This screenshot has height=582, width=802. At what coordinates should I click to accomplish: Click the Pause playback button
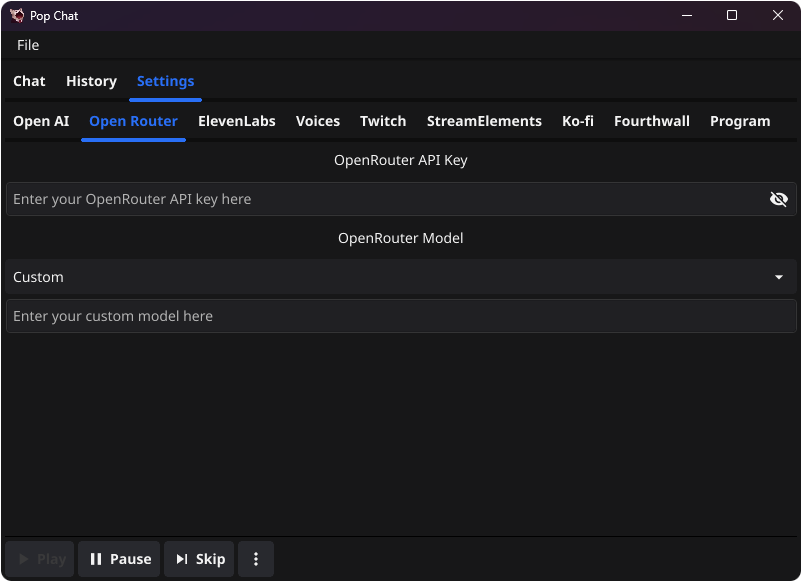click(x=118, y=559)
